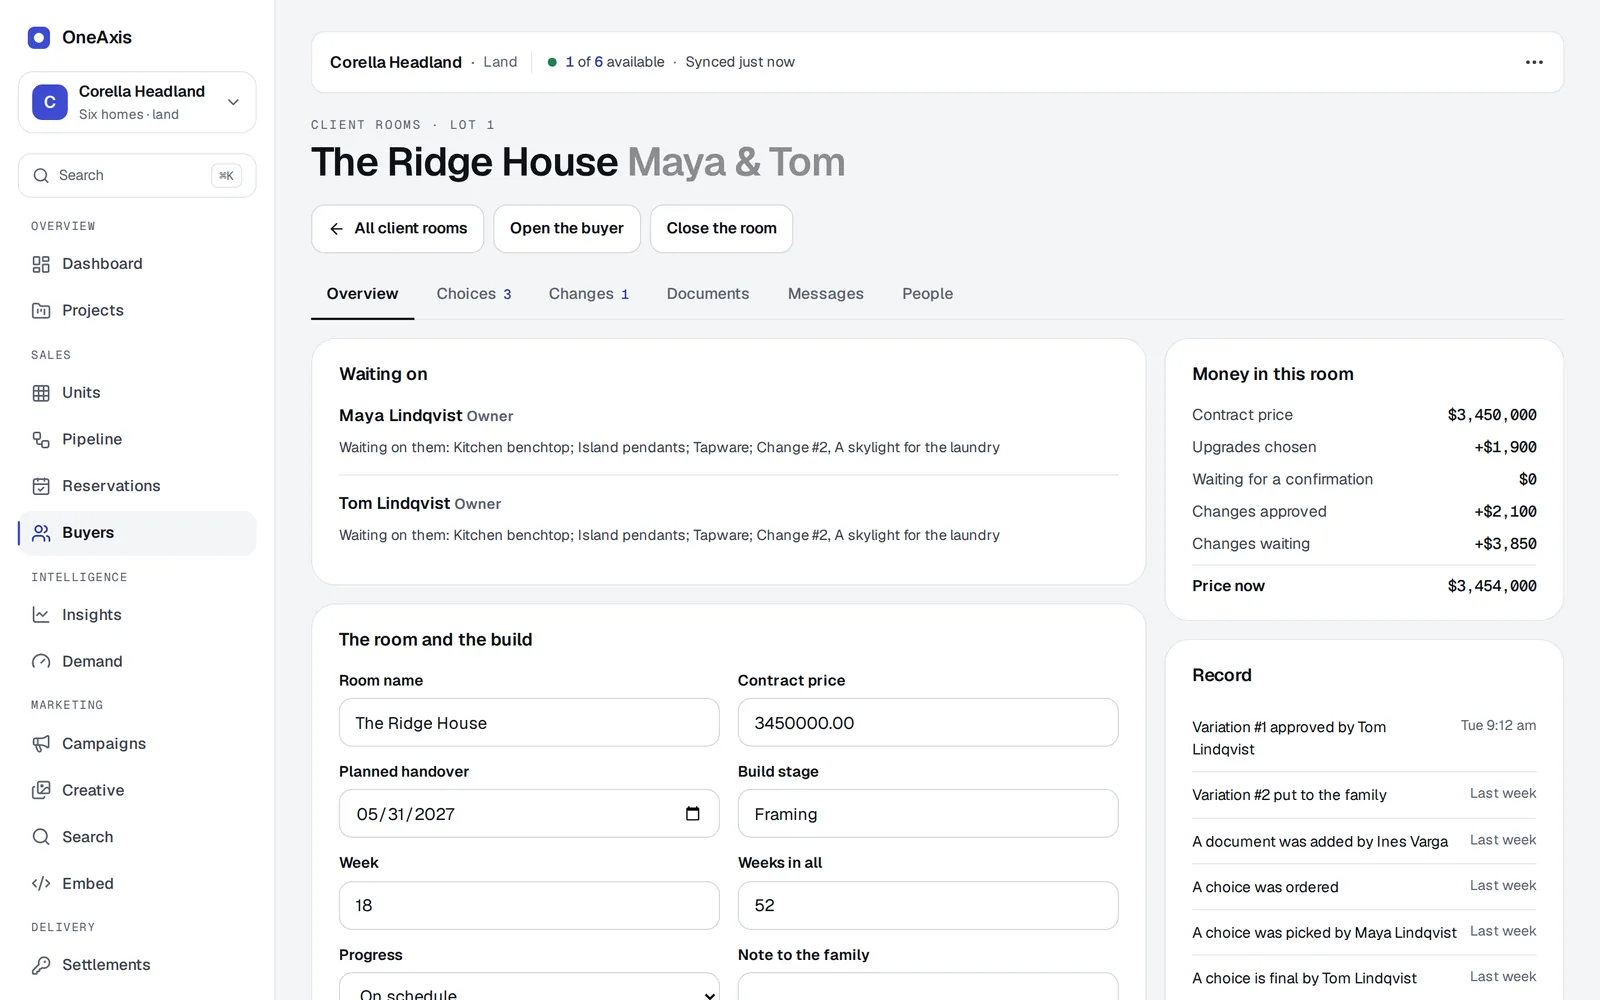Click the 1 of 6 available link

point(614,62)
